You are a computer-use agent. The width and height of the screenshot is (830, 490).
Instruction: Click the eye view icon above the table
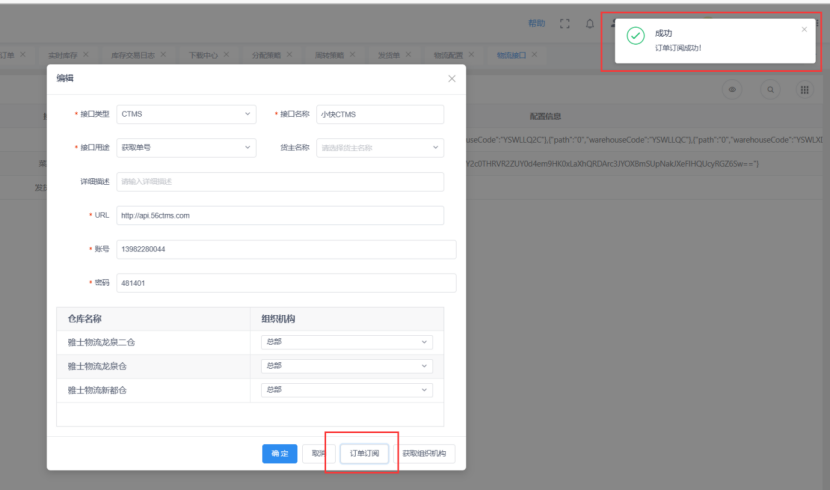(732, 89)
